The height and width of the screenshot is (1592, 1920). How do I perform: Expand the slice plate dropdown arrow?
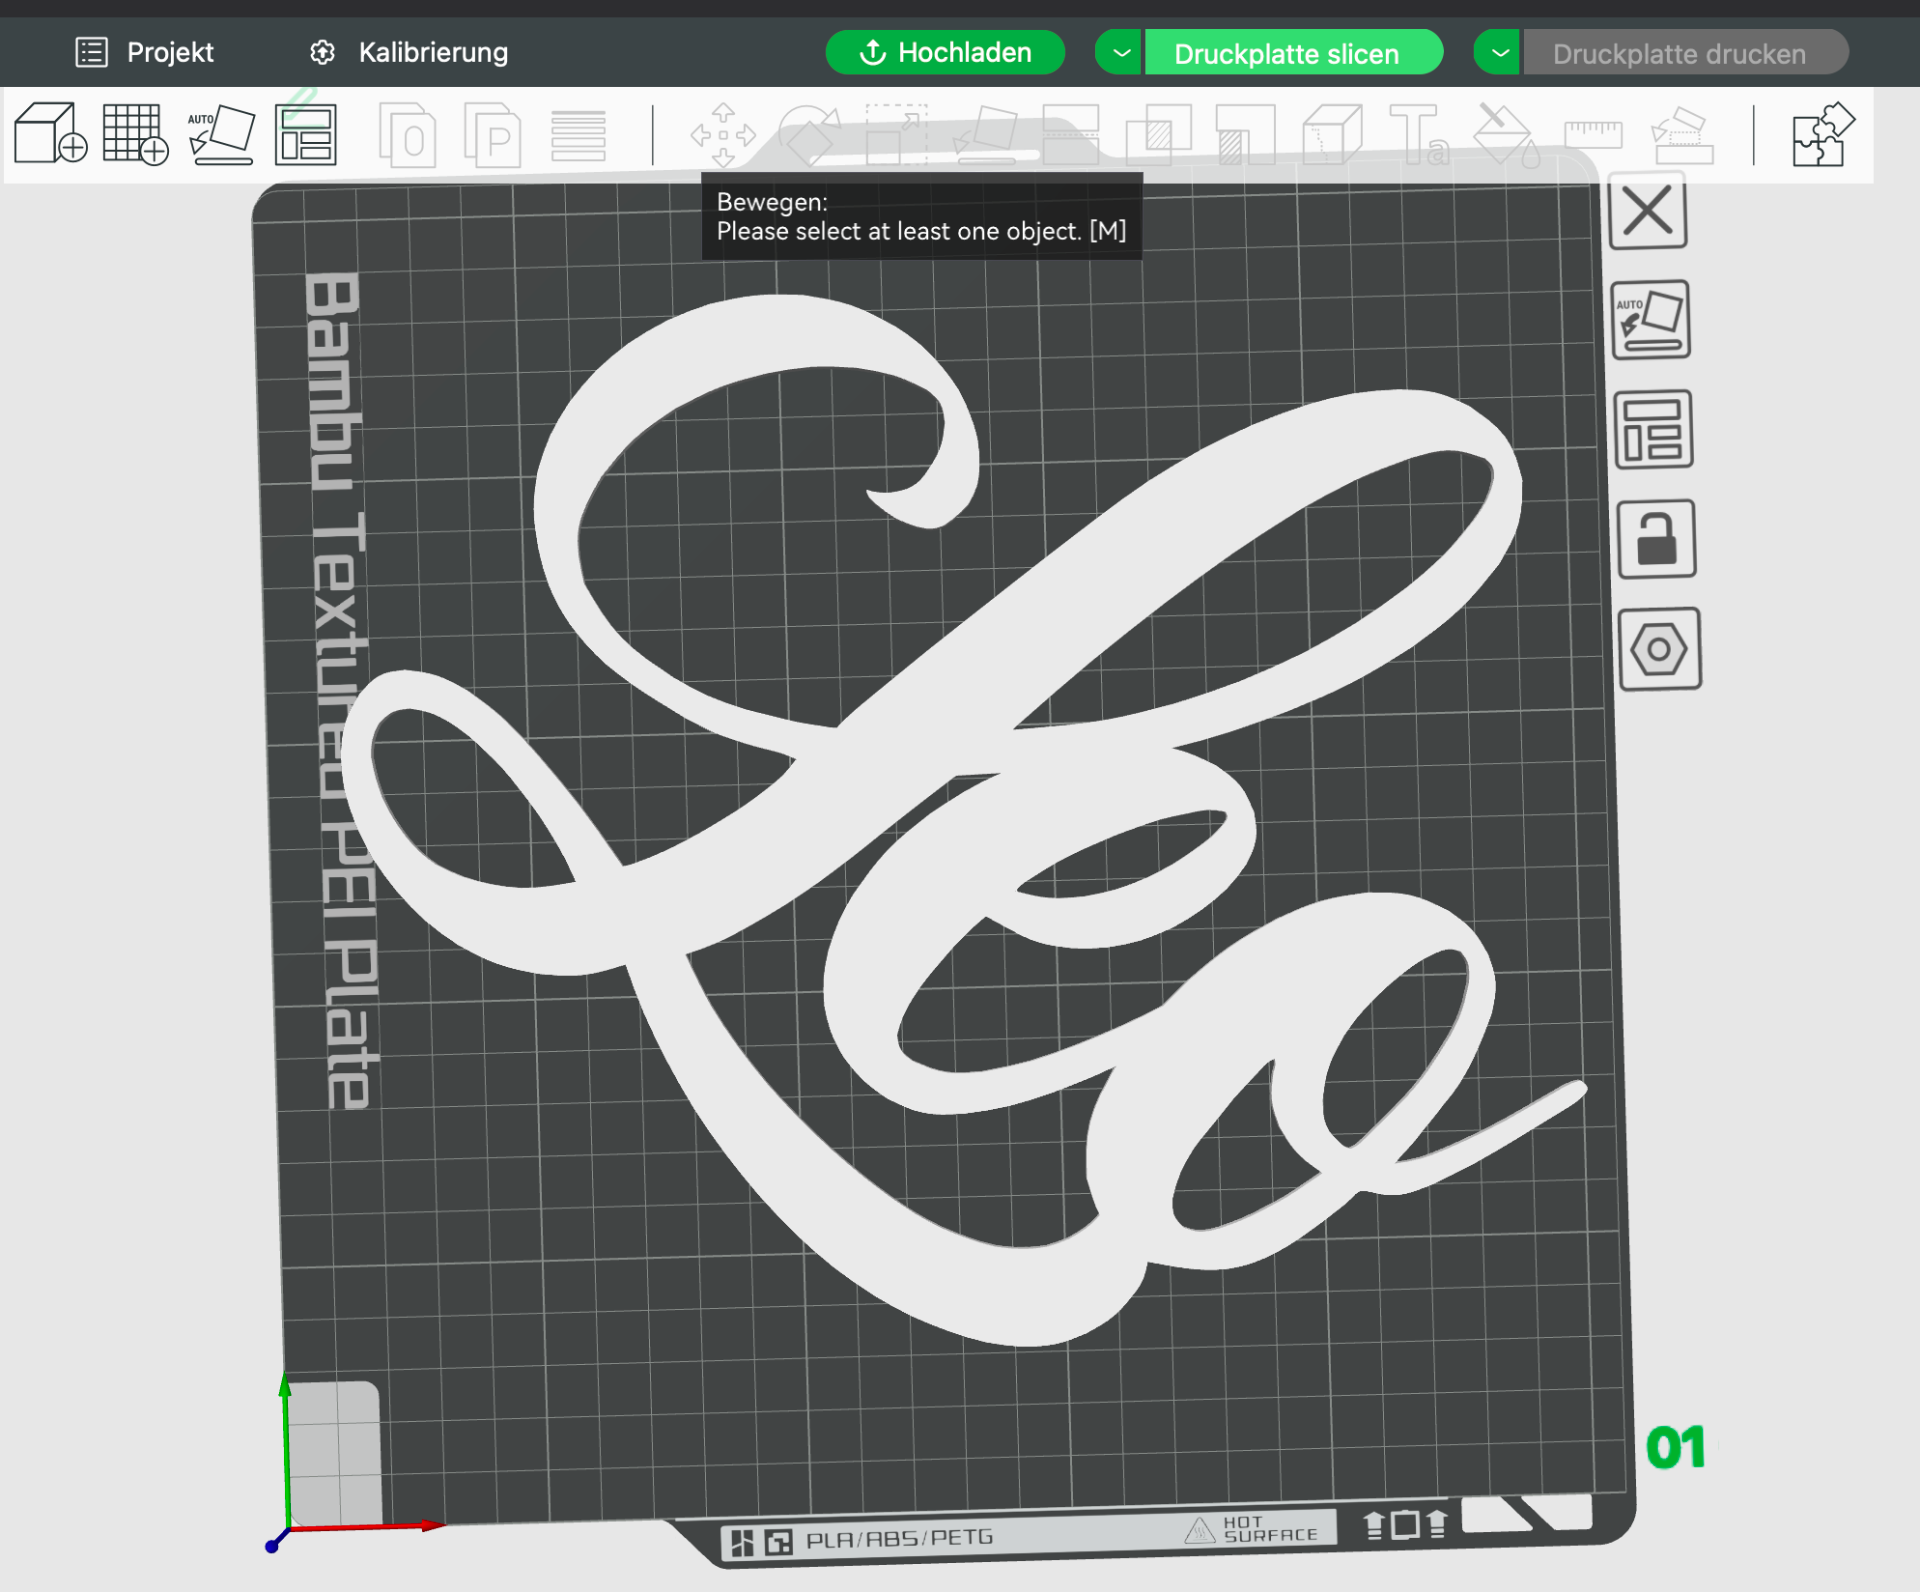pos(1120,53)
